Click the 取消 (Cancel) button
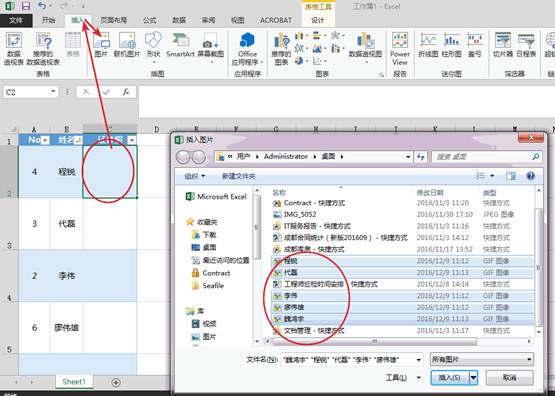555x396 pixels. click(509, 378)
